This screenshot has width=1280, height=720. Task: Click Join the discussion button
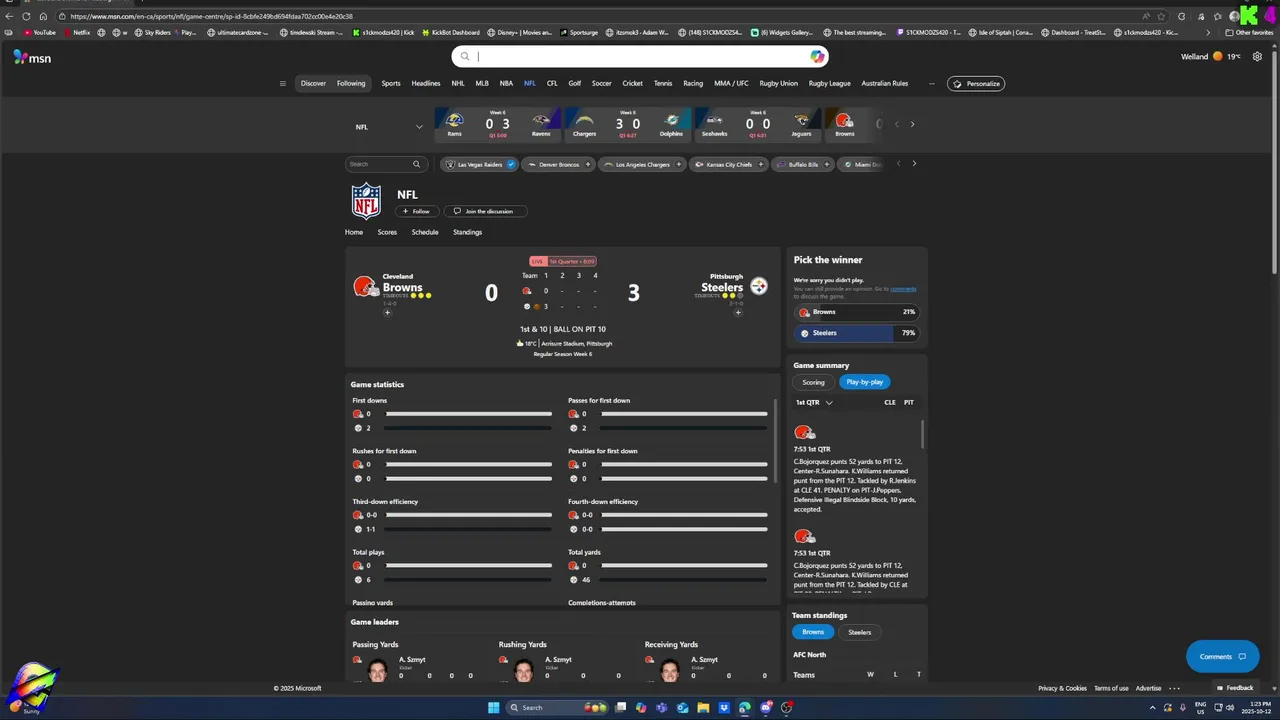coord(484,211)
